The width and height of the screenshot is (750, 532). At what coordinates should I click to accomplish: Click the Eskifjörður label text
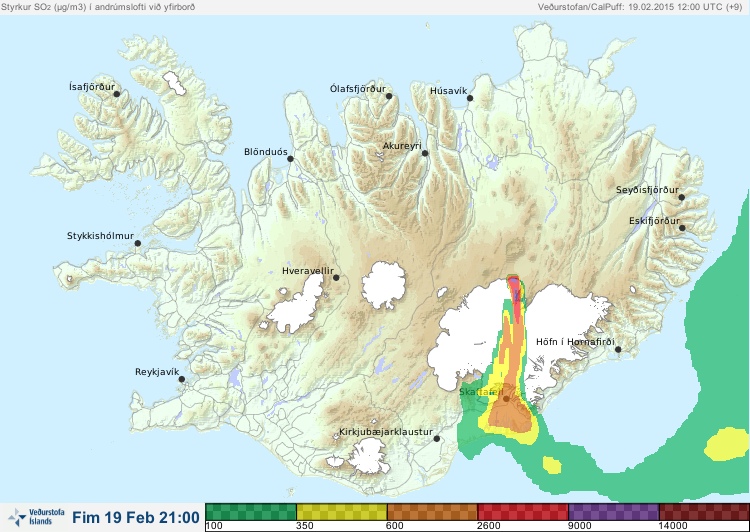pyautogui.click(x=654, y=221)
